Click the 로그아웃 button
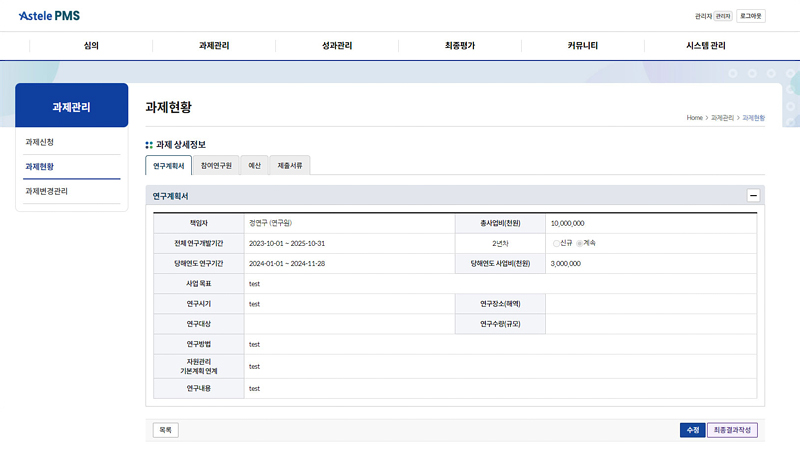Image resolution: width=800 pixels, height=467 pixels. pyautogui.click(x=751, y=16)
